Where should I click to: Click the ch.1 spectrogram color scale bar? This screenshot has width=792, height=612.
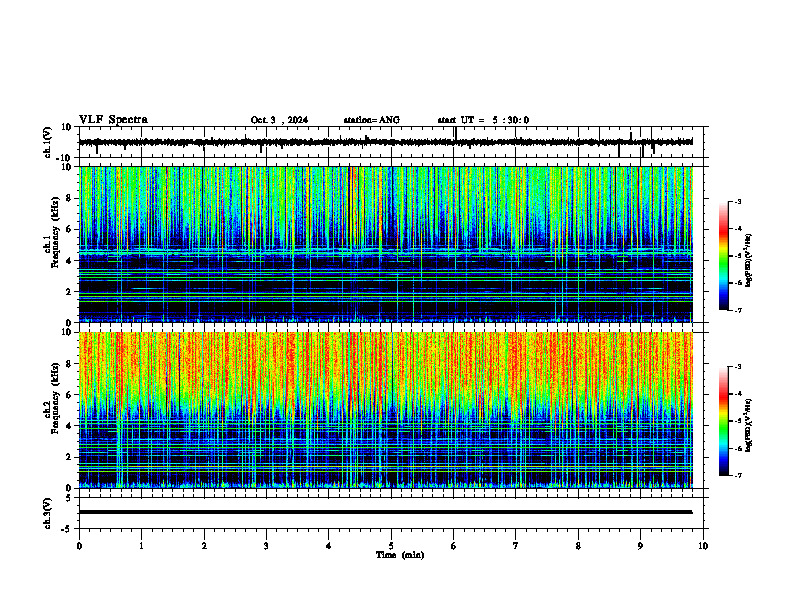click(x=723, y=256)
